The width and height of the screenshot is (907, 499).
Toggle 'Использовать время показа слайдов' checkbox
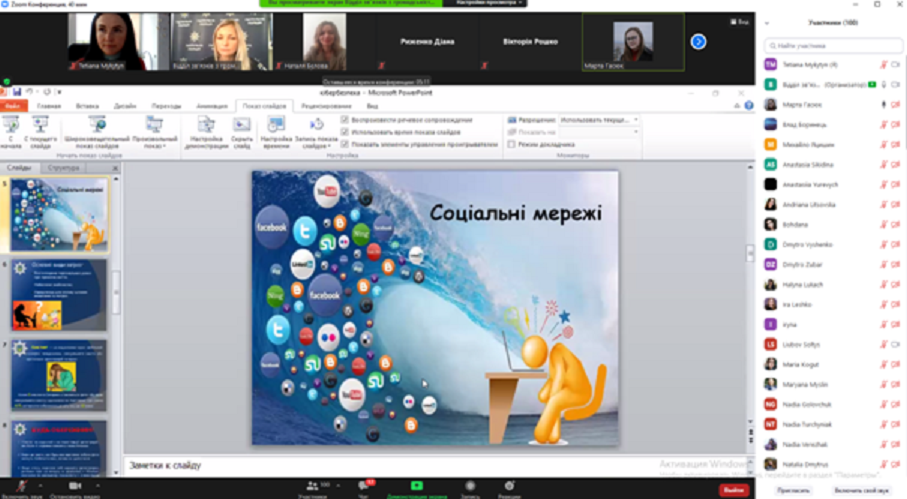coord(345,132)
